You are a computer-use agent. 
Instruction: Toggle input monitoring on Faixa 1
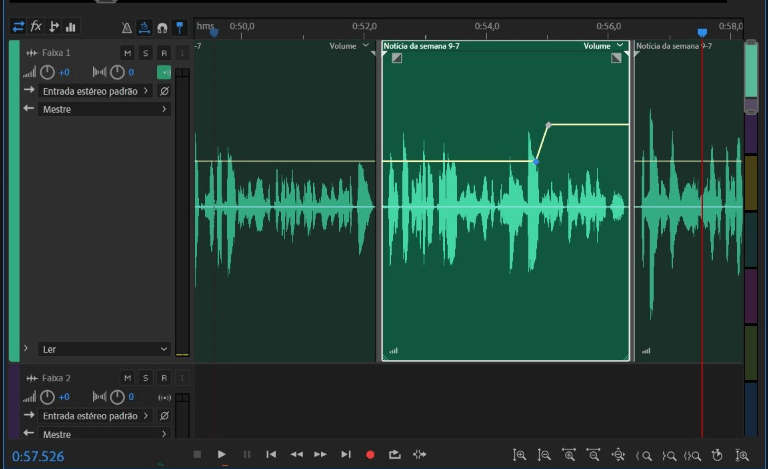pos(182,53)
